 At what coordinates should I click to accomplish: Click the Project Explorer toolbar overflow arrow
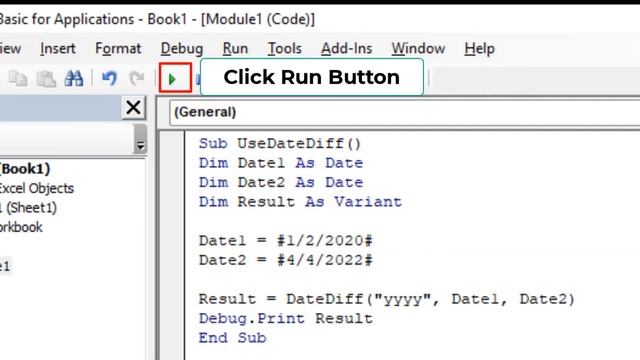point(140,139)
